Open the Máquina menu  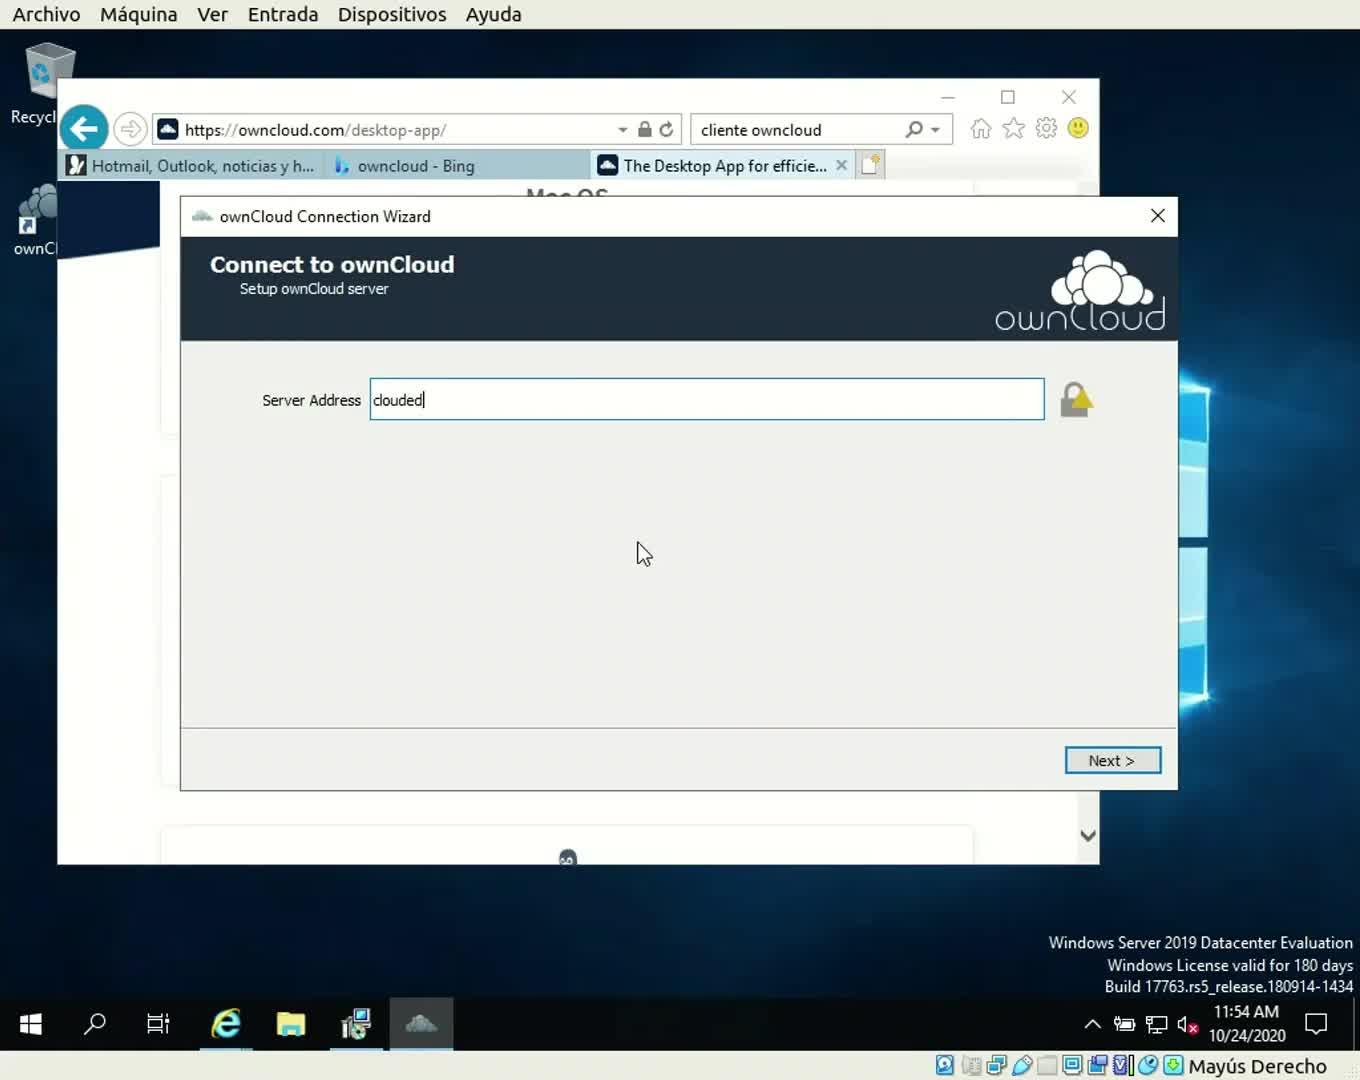(x=138, y=14)
